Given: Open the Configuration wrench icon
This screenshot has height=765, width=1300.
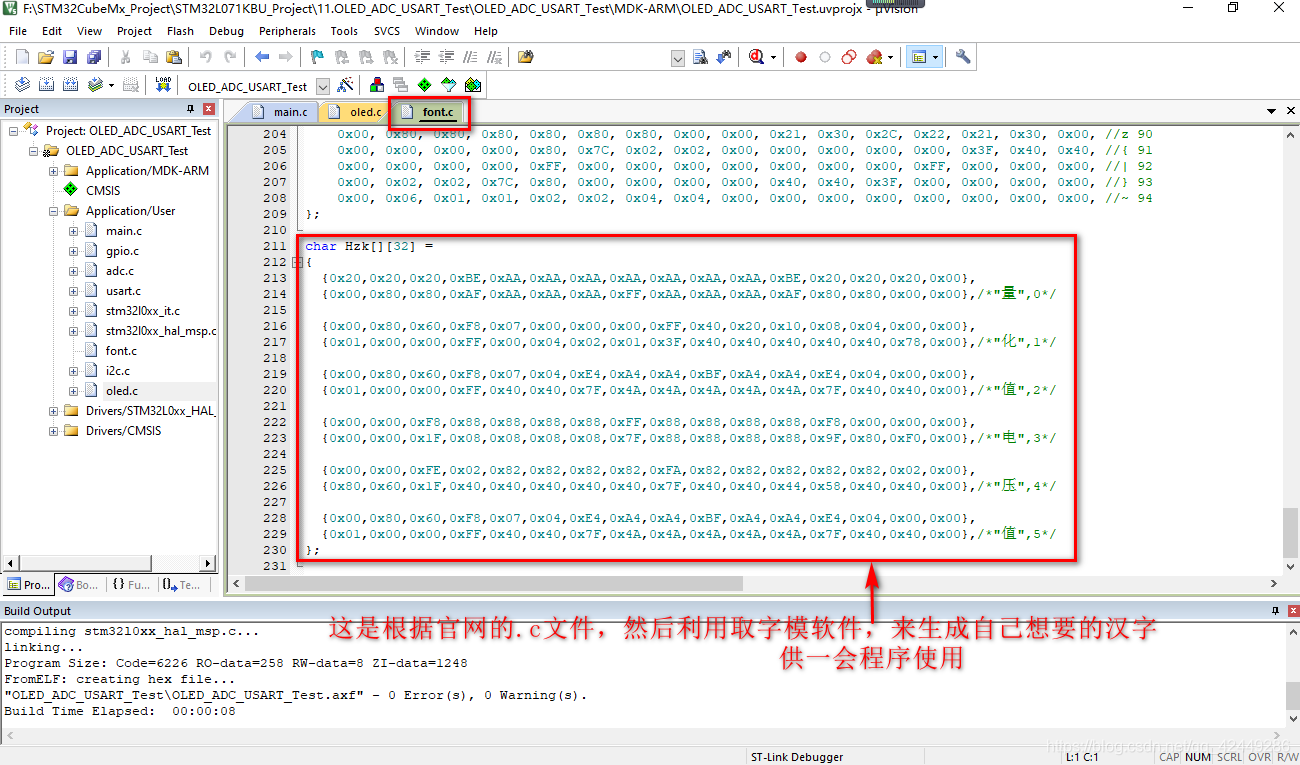Looking at the screenshot, I should [963, 57].
